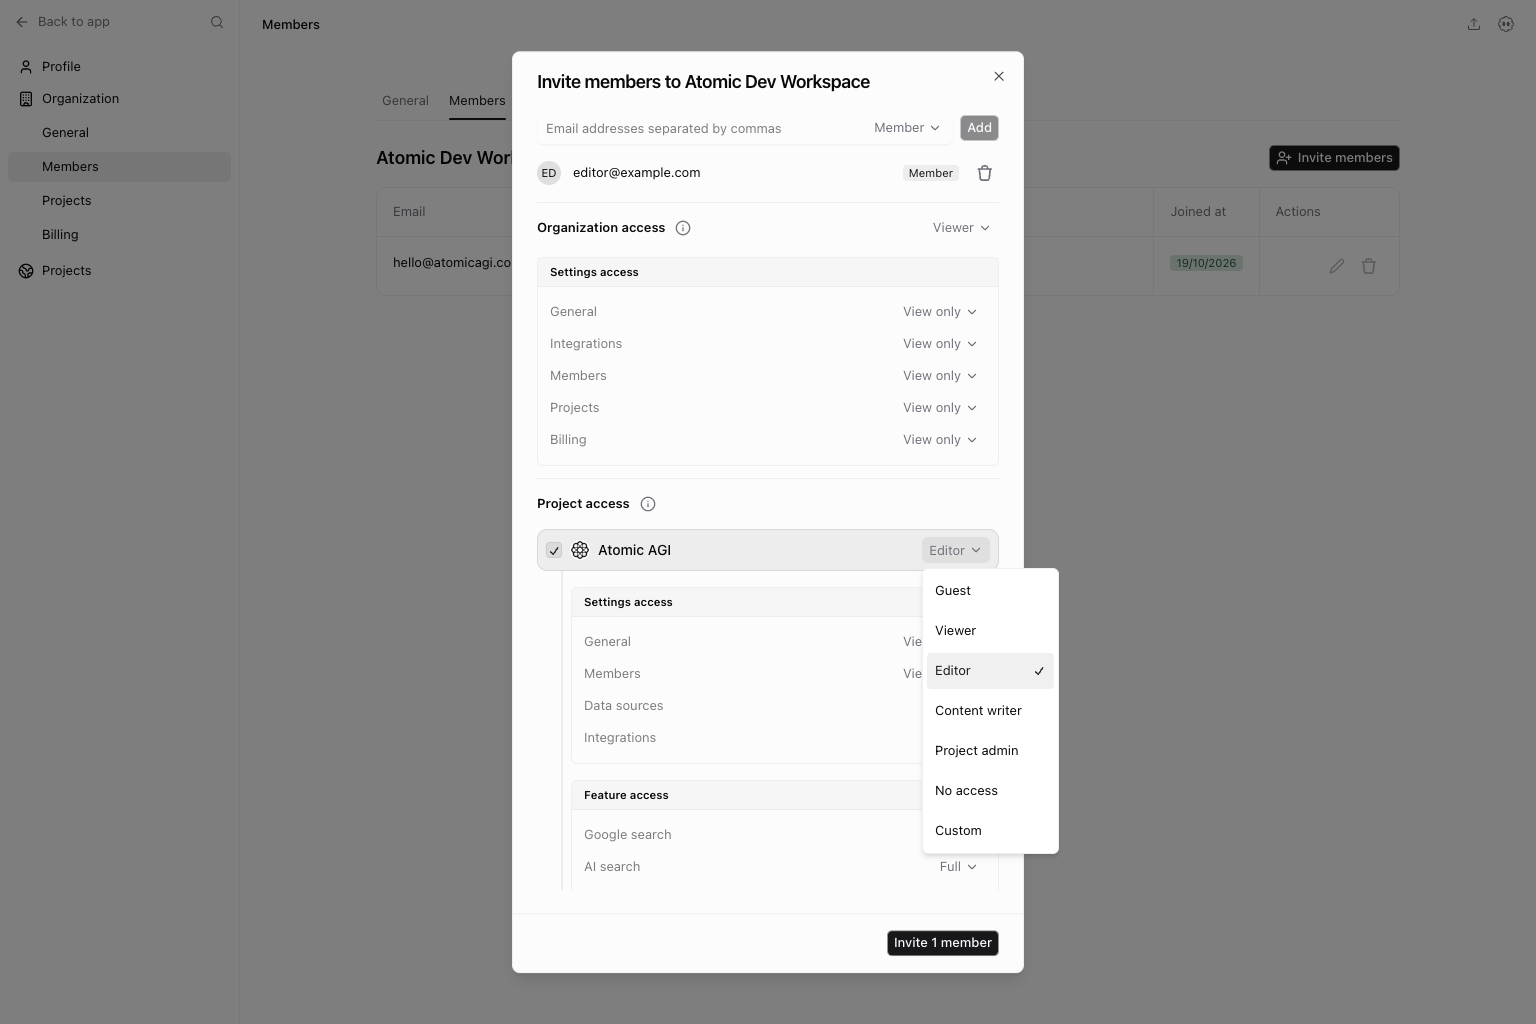1536x1024 pixels.
Task: Click the Project access info icon
Action: point(648,504)
